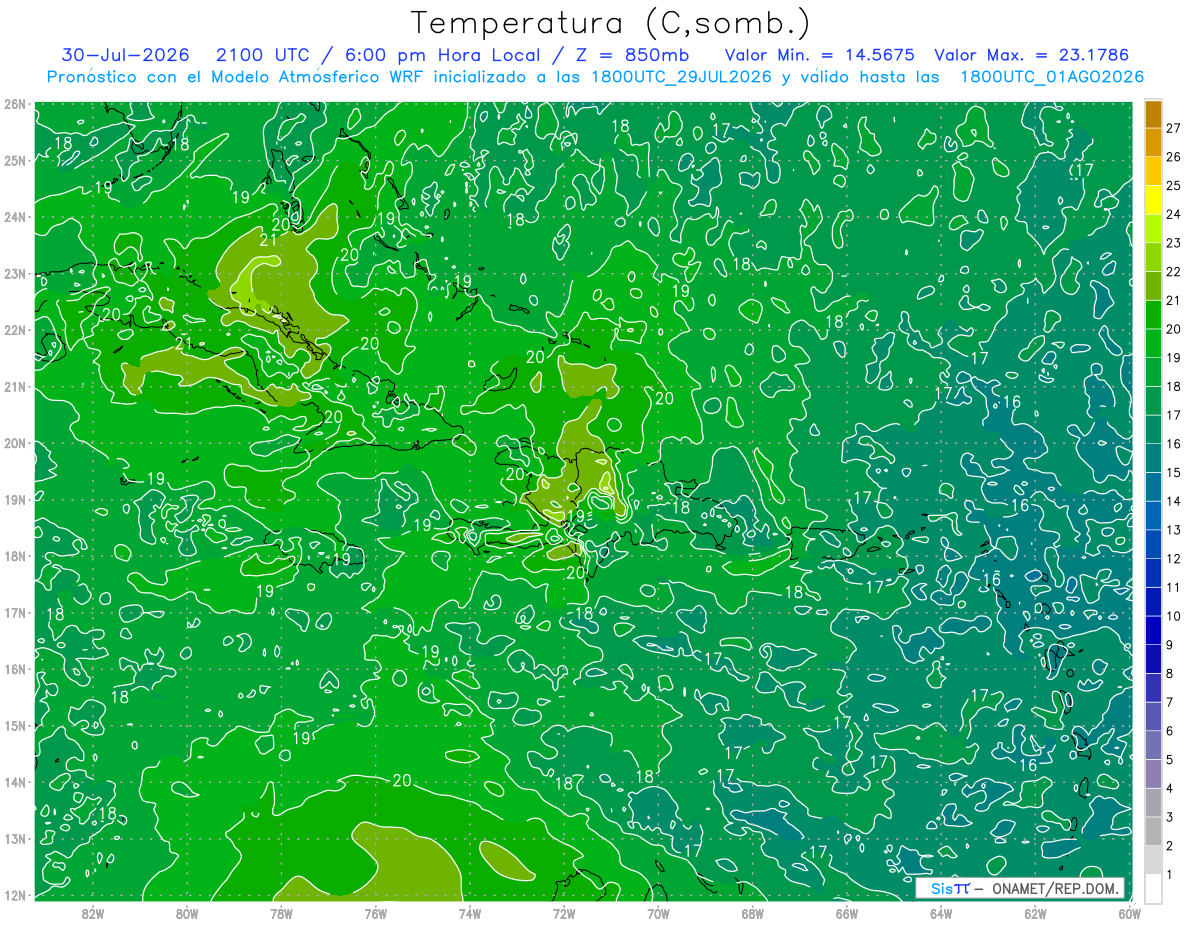Click the latitude label '20N'
Viewport: 1200px width, 927px height.
point(14,443)
